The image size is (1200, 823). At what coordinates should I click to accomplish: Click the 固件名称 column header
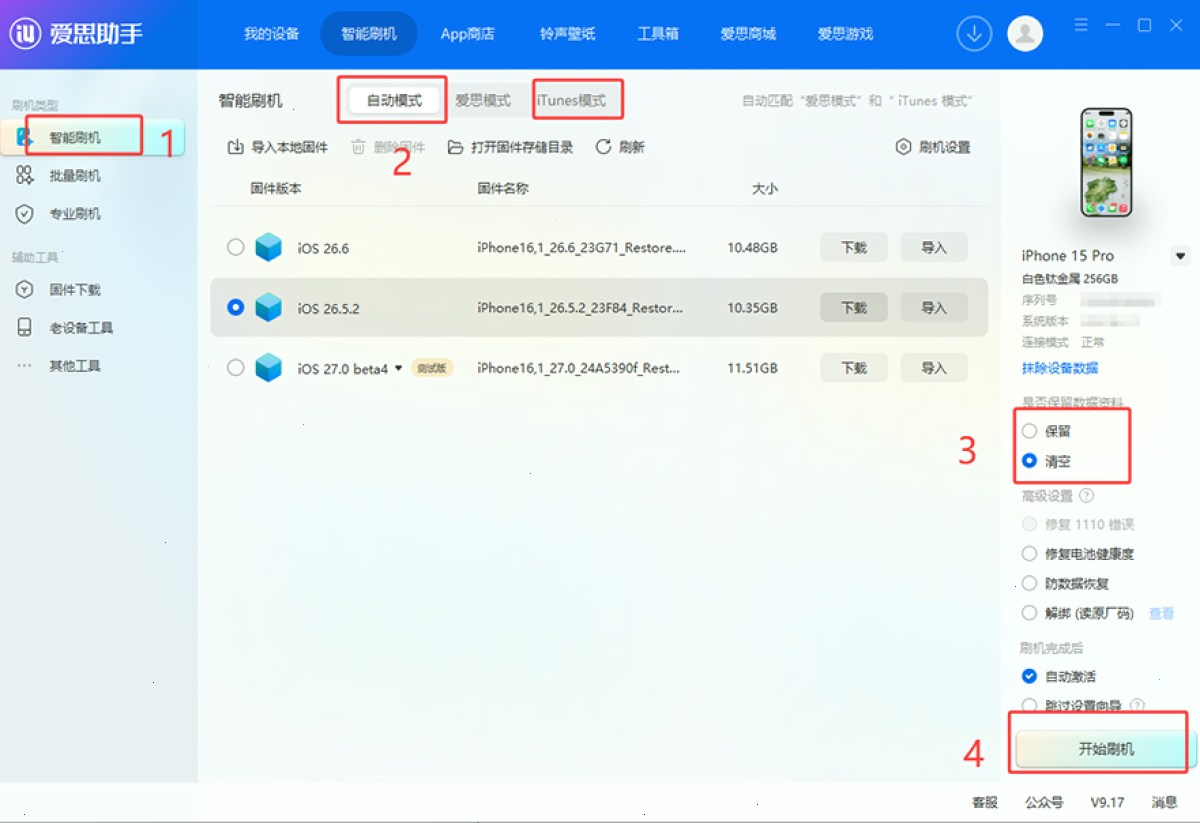tap(503, 188)
